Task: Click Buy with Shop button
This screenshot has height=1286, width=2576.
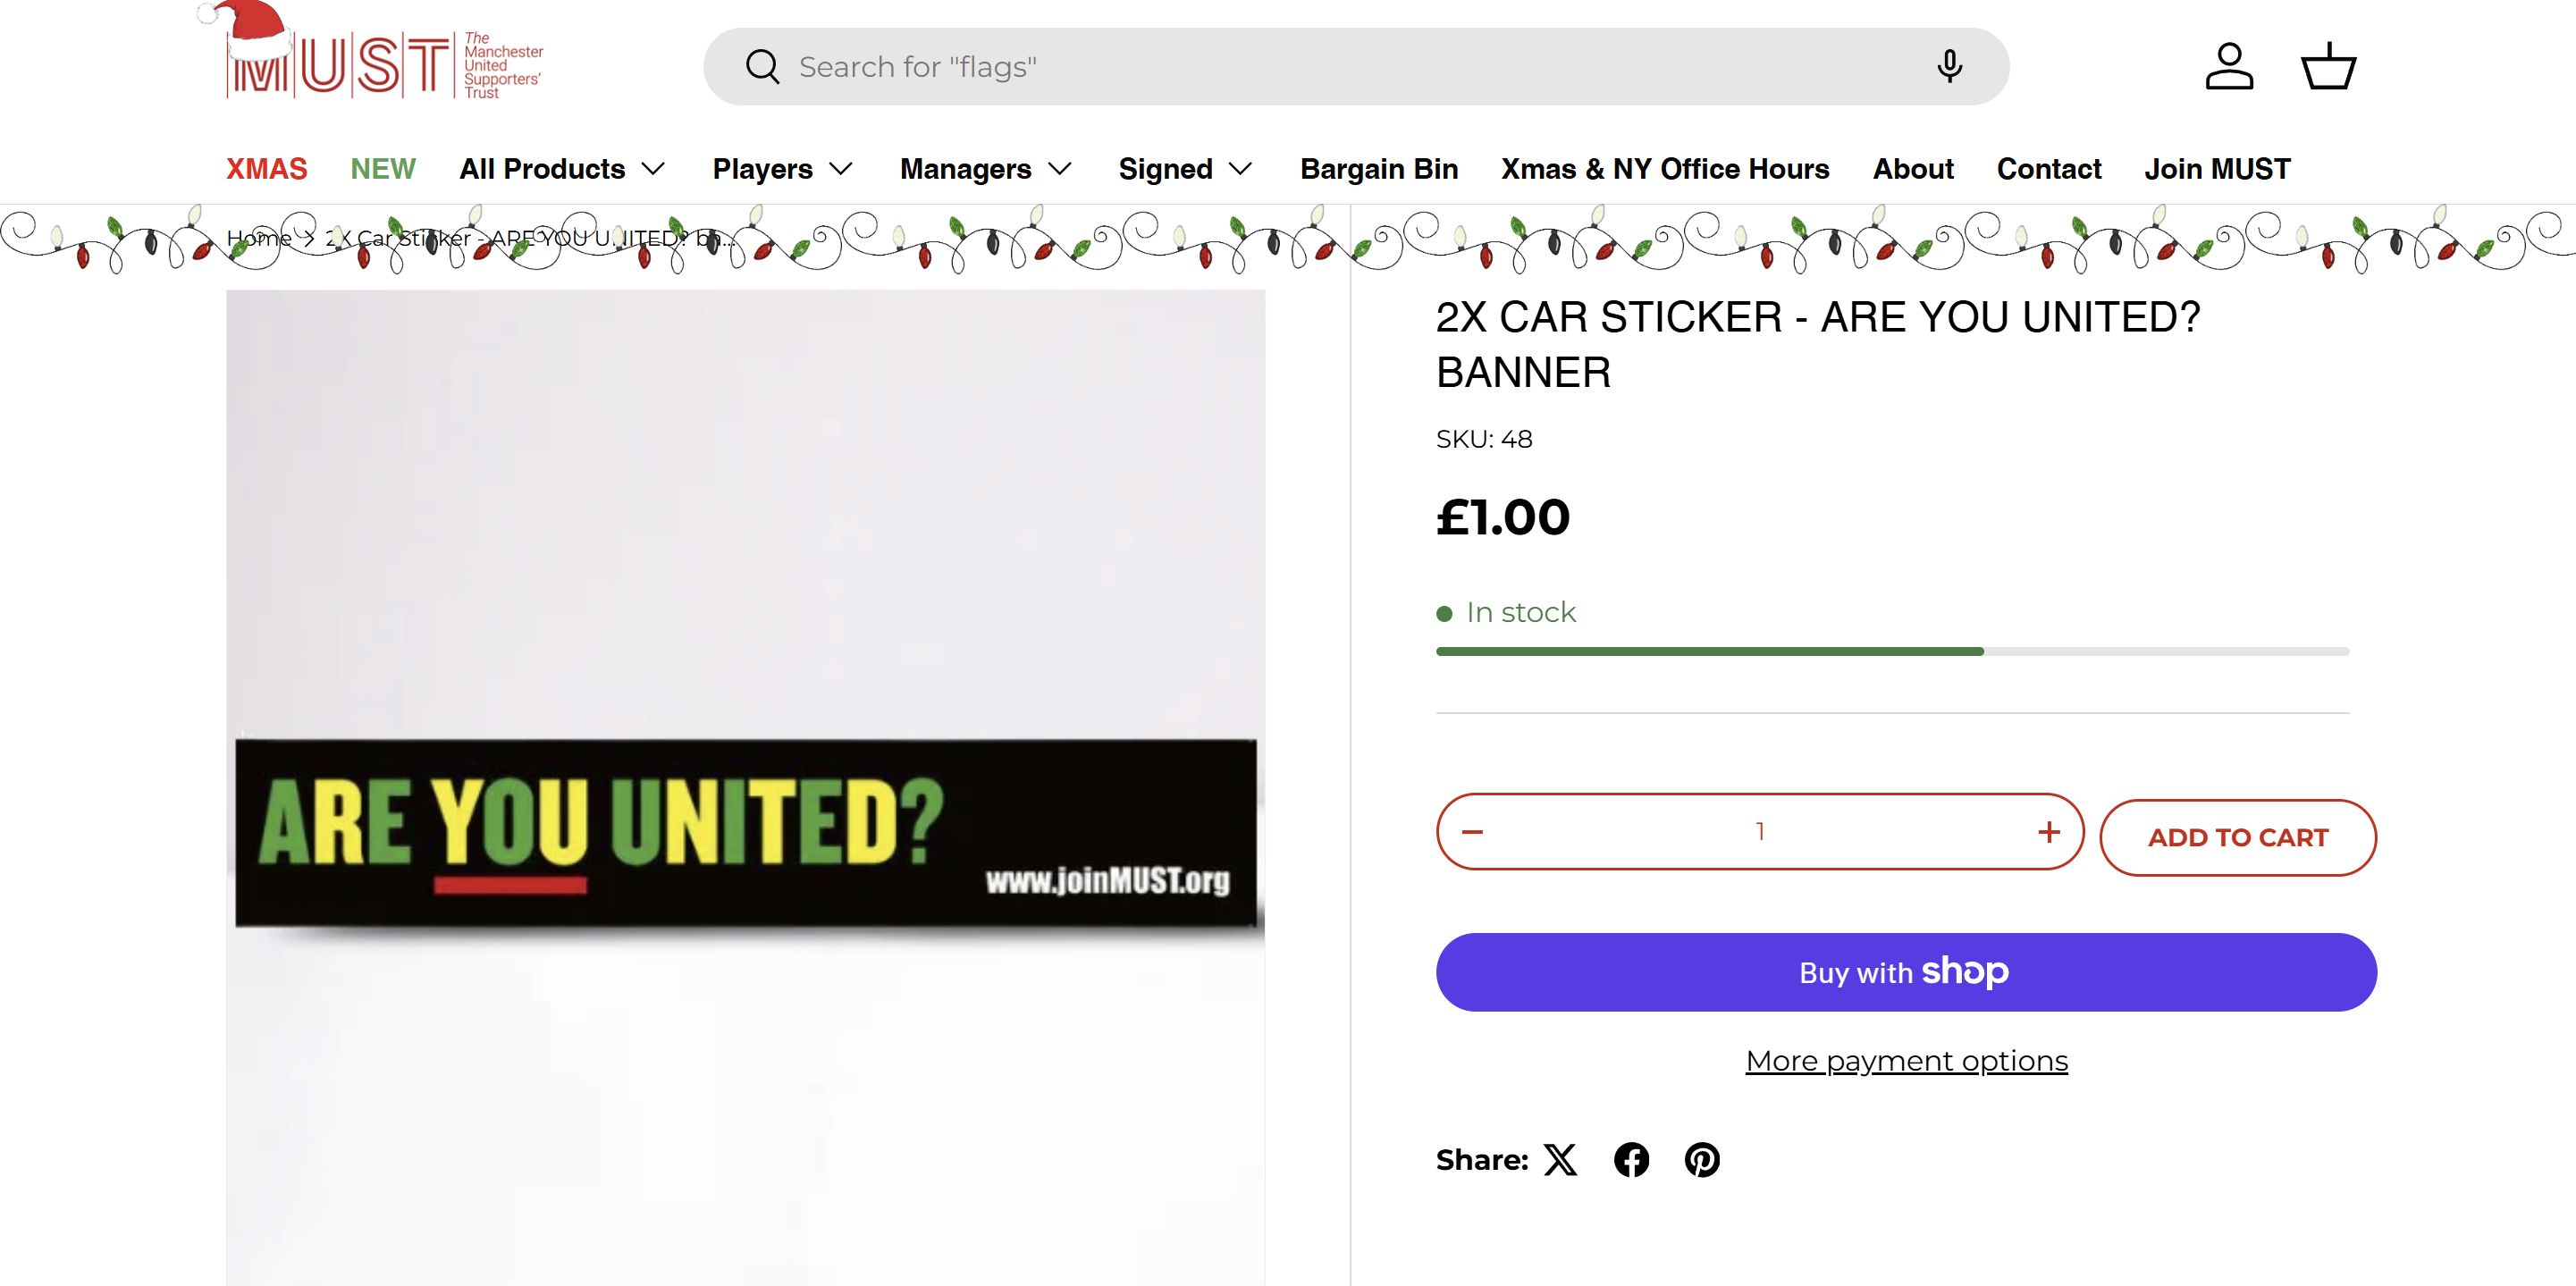Action: (x=1905, y=972)
